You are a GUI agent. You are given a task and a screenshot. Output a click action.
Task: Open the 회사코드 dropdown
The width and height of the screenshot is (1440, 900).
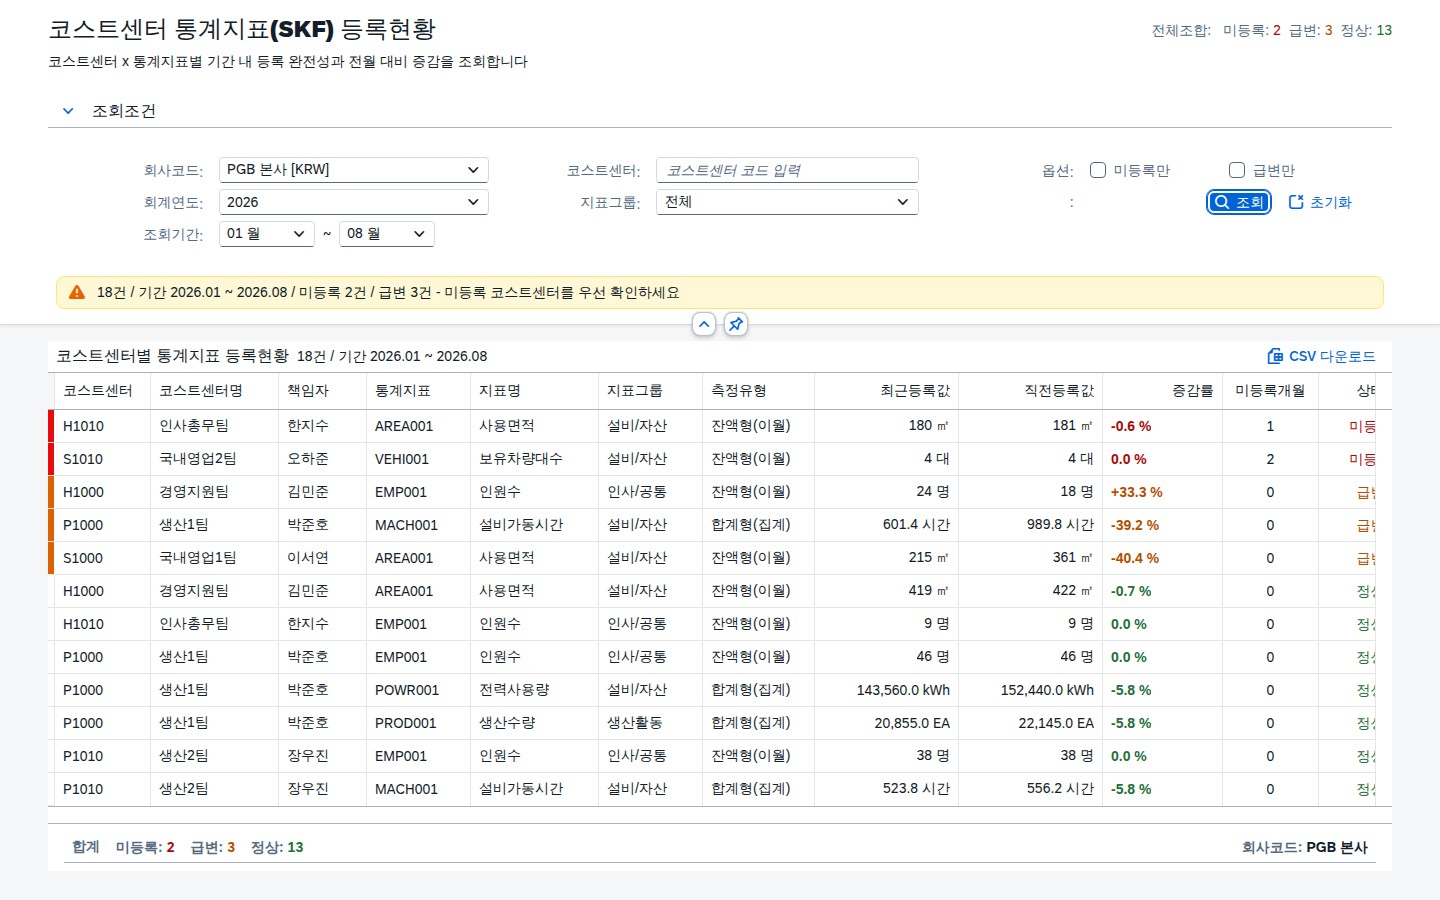[x=354, y=170]
